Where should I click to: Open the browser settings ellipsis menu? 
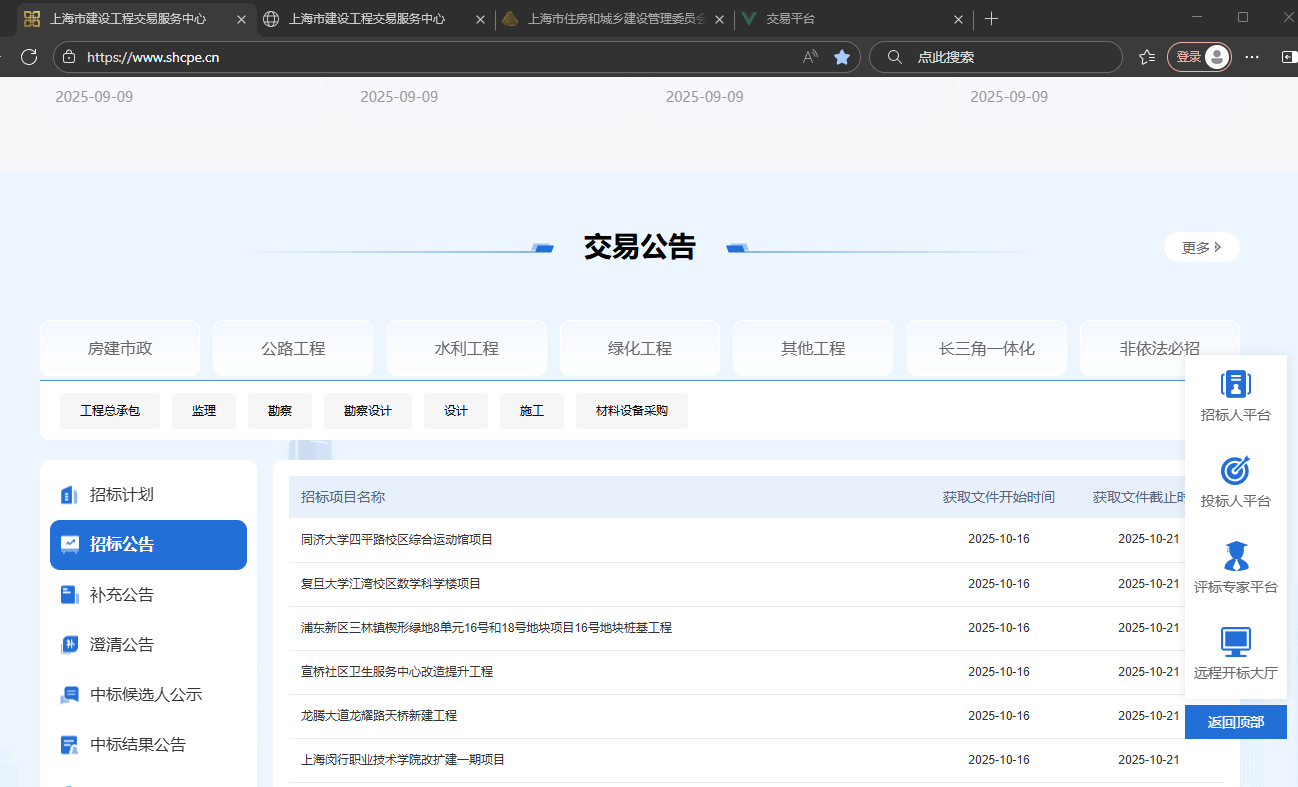pyautogui.click(x=1252, y=57)
